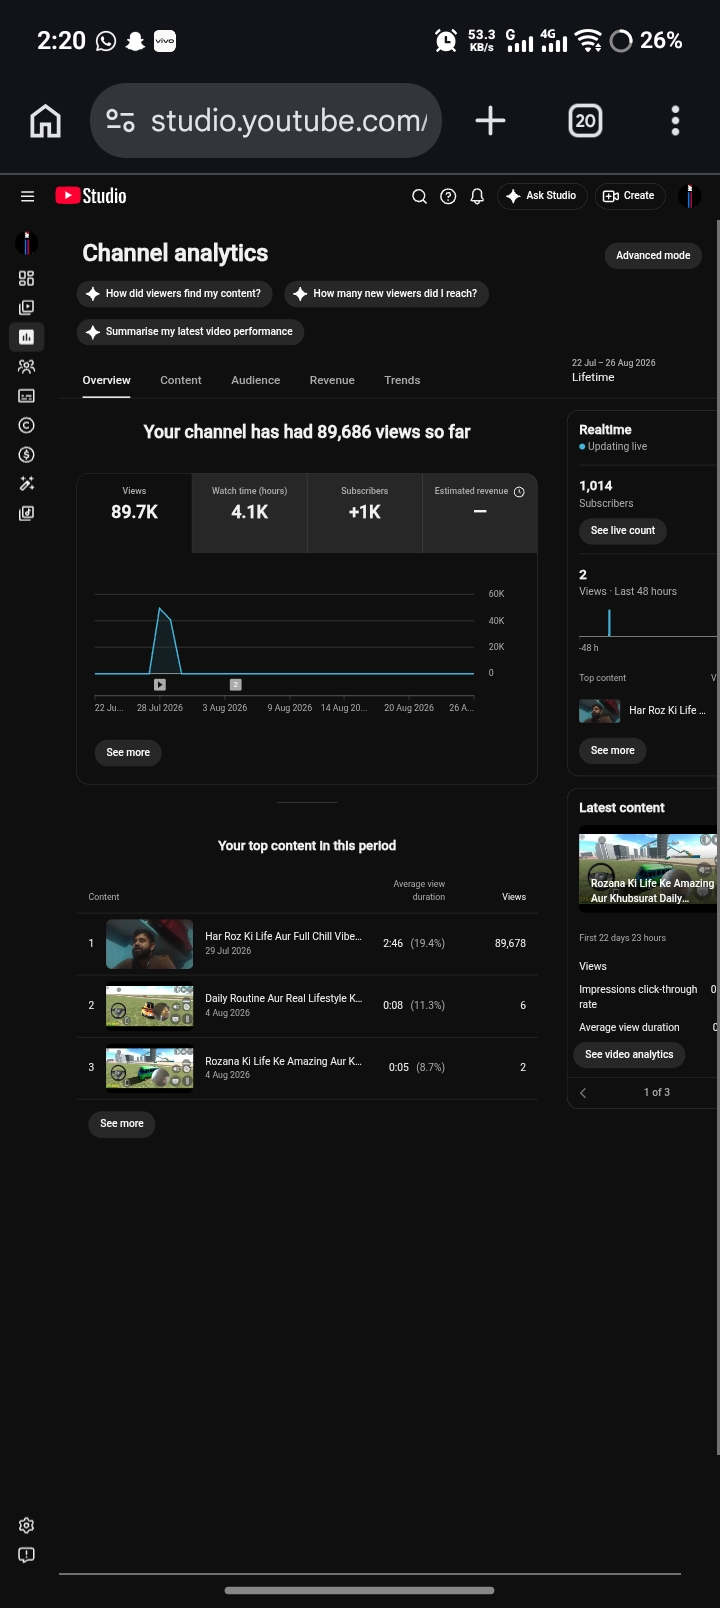Viewport: 720px width, 1608px height.
Task: Open Content section in sidebar
Action: pyautogui.click(x=27, y=307)
